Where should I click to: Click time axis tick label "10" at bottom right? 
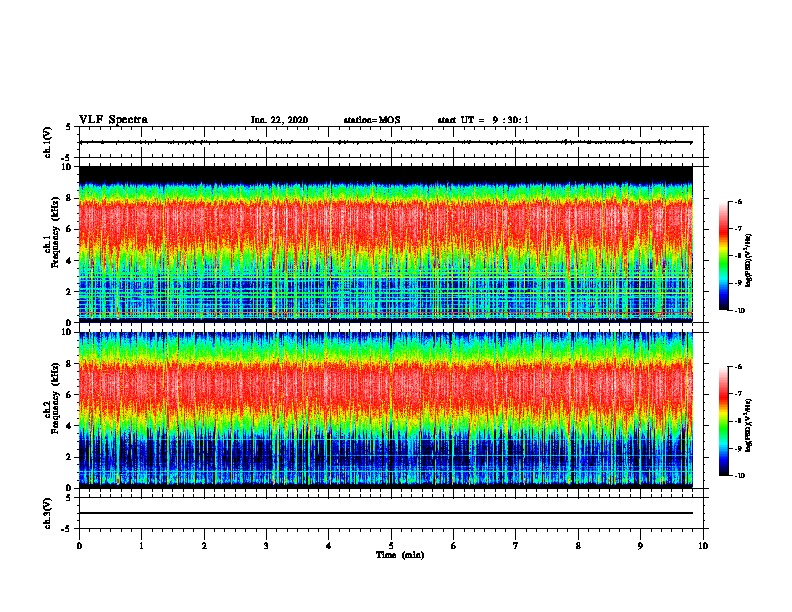(x=703, y=546)
